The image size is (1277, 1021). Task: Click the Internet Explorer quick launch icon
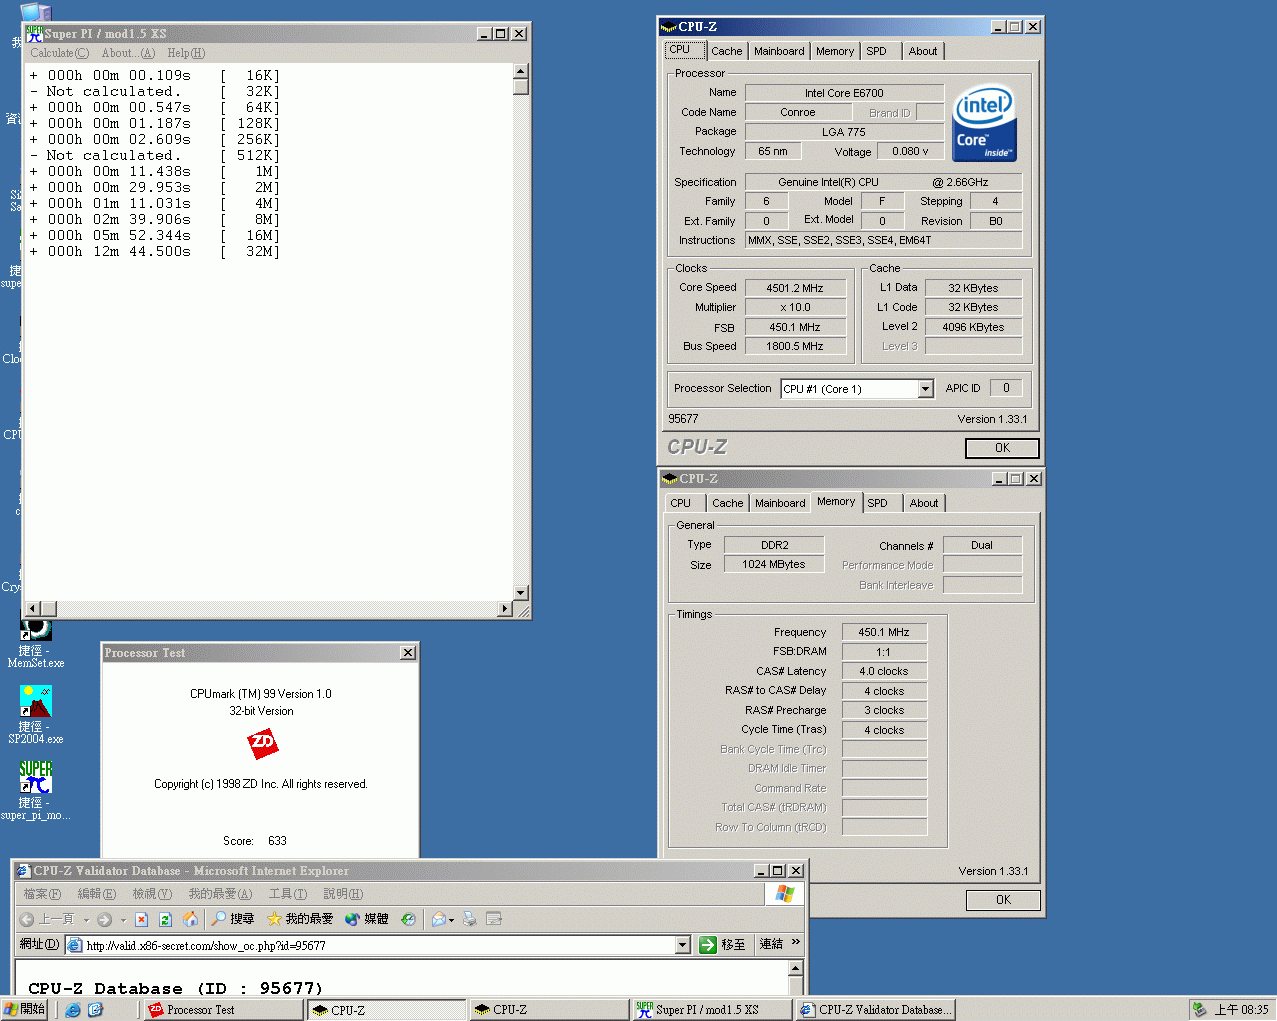73,1010
